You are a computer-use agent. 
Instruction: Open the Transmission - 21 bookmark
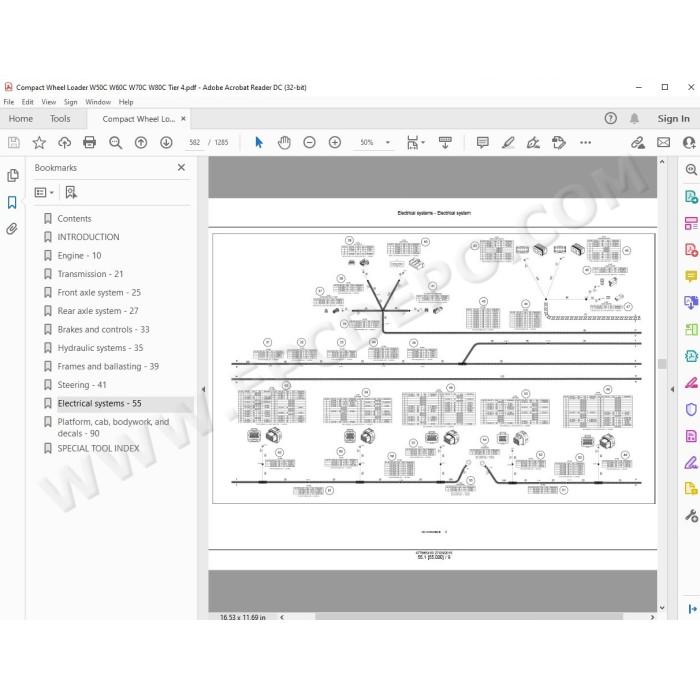pos(90,274)
